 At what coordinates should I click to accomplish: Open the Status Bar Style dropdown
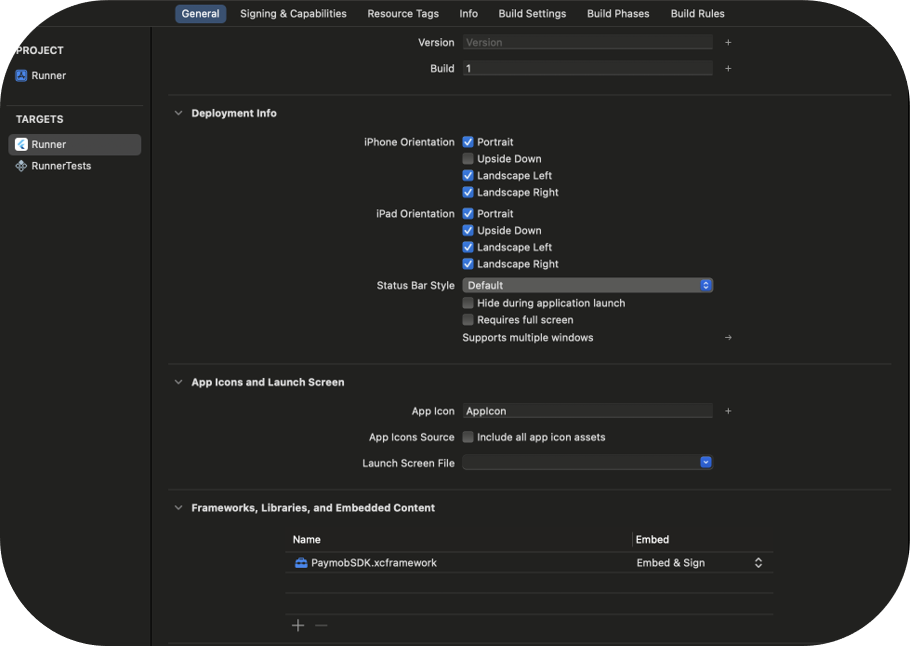coord(587,286)
